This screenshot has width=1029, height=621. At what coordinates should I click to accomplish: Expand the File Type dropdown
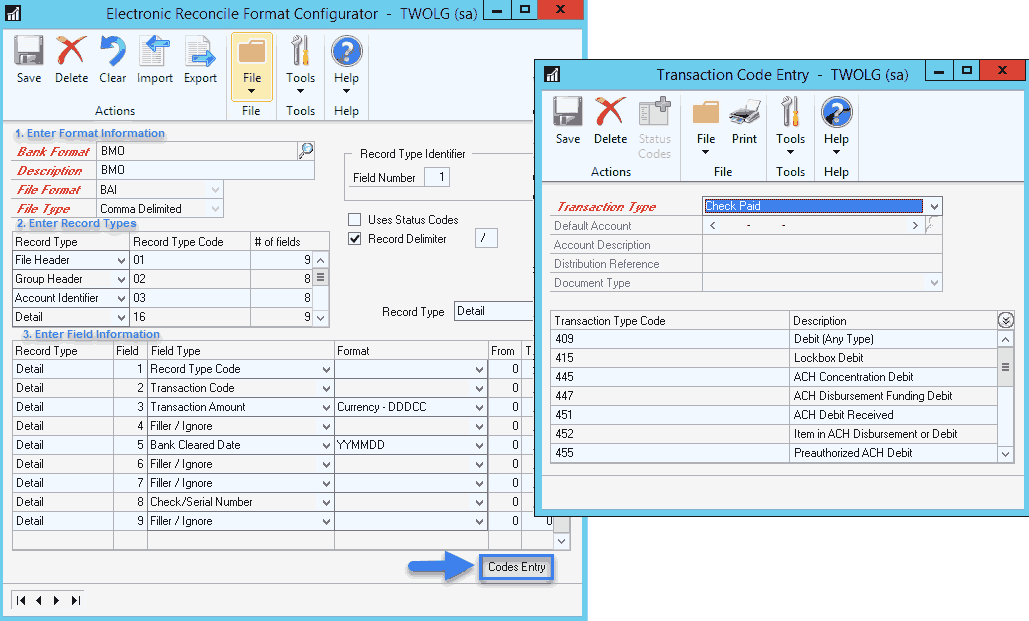[215, 209]
